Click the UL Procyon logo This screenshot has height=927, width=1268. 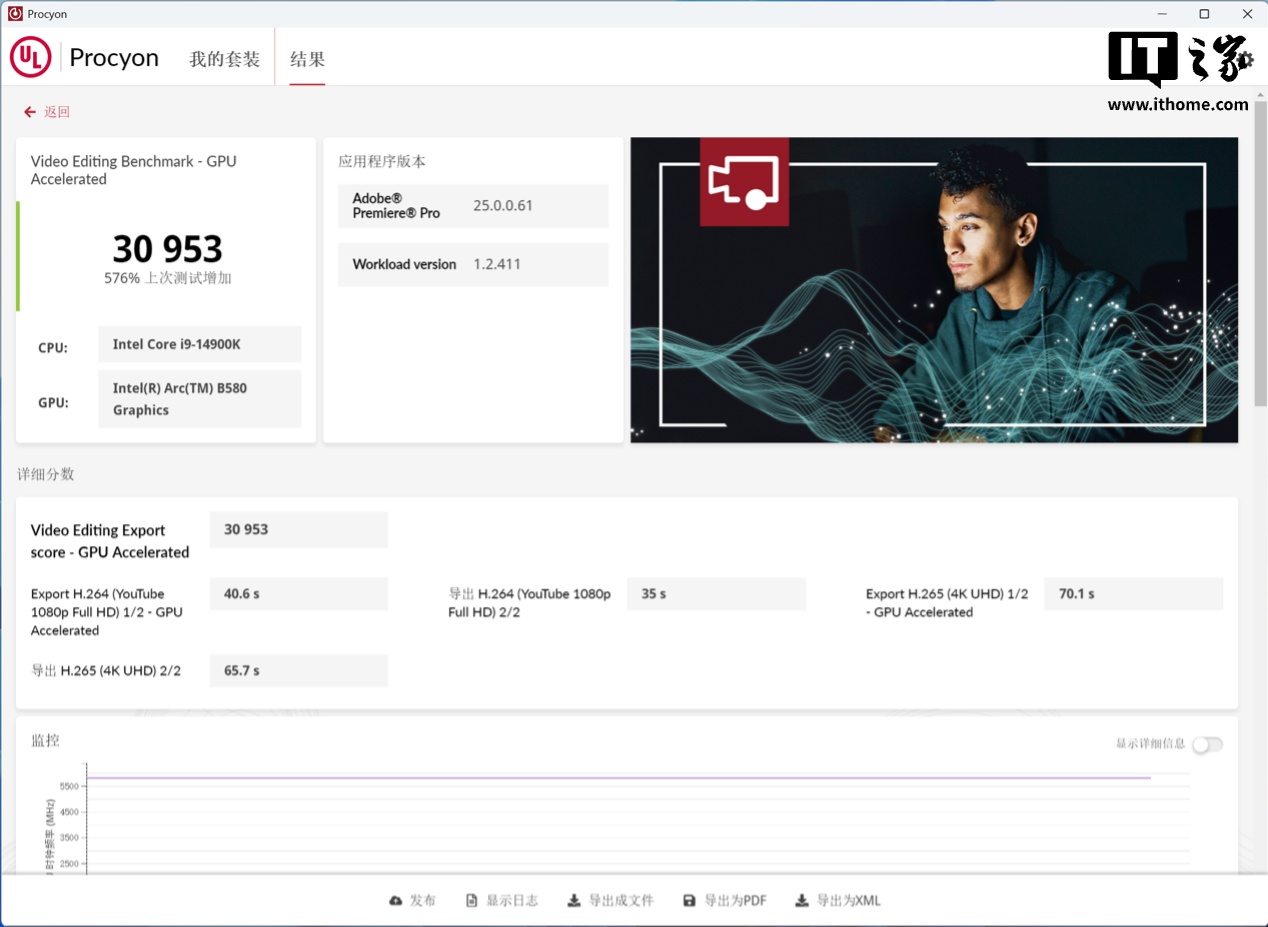[x=31, y=58]
